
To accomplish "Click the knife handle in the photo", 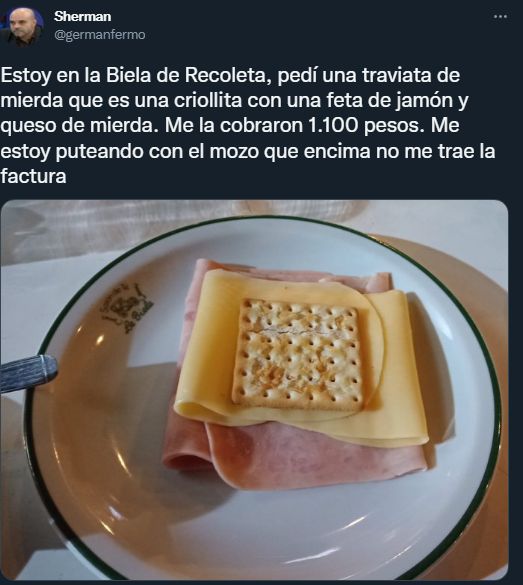I will click(28, 371).
